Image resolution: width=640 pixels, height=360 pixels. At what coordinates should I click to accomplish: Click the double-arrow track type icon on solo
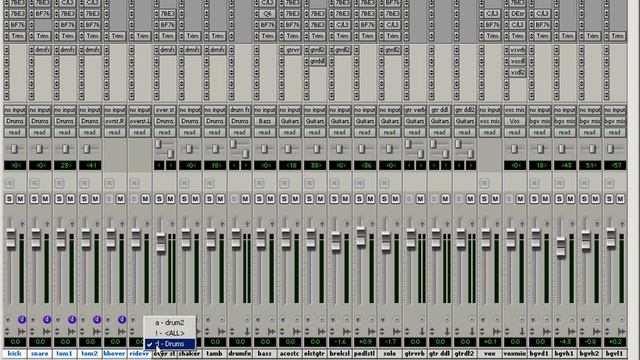pos(397,331)
